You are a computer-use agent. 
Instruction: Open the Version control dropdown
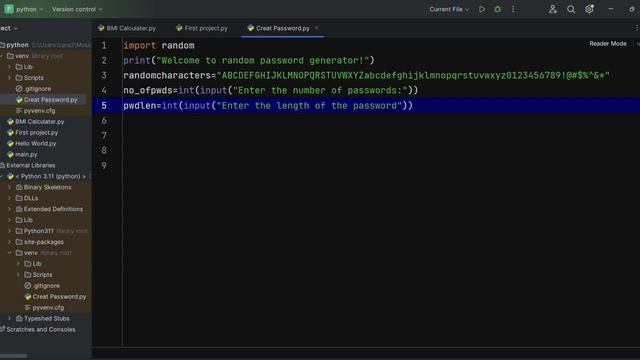click(77, 9)
